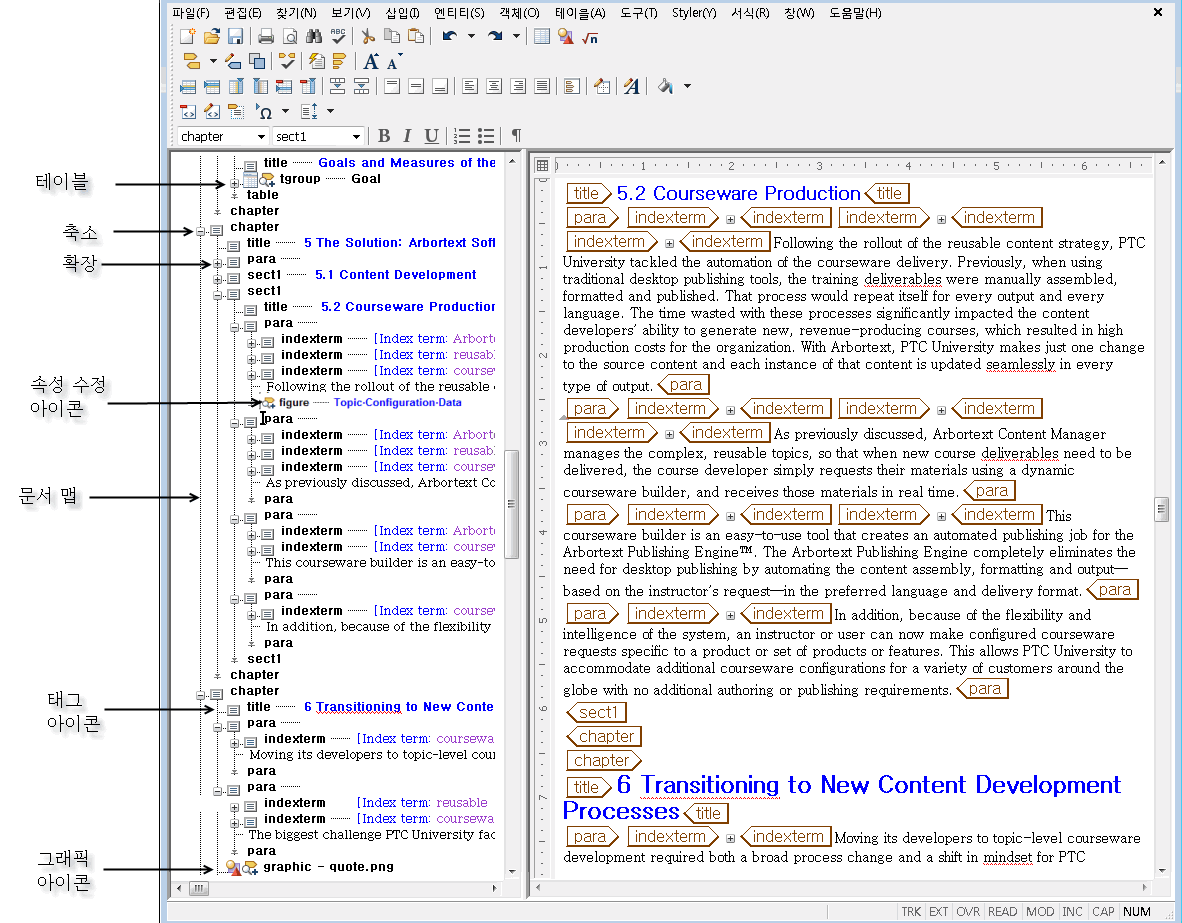
Task: Click the sect1 end tag in the document
Action: 596,713
